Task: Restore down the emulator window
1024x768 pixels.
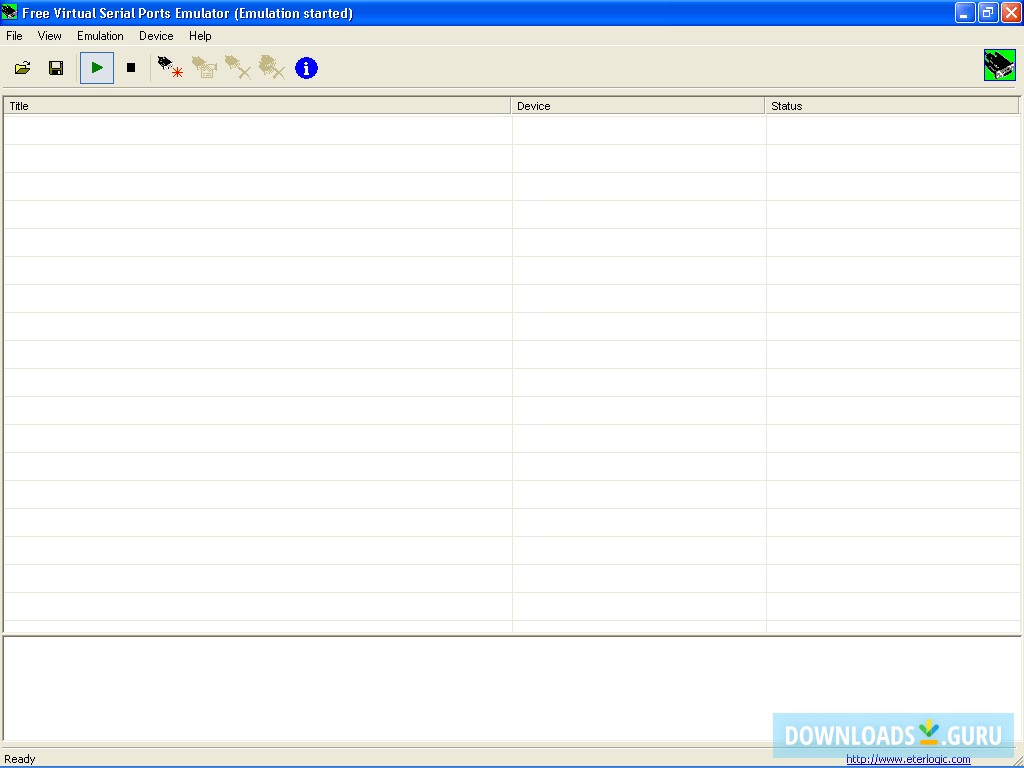Action: (x=988, y=12)
